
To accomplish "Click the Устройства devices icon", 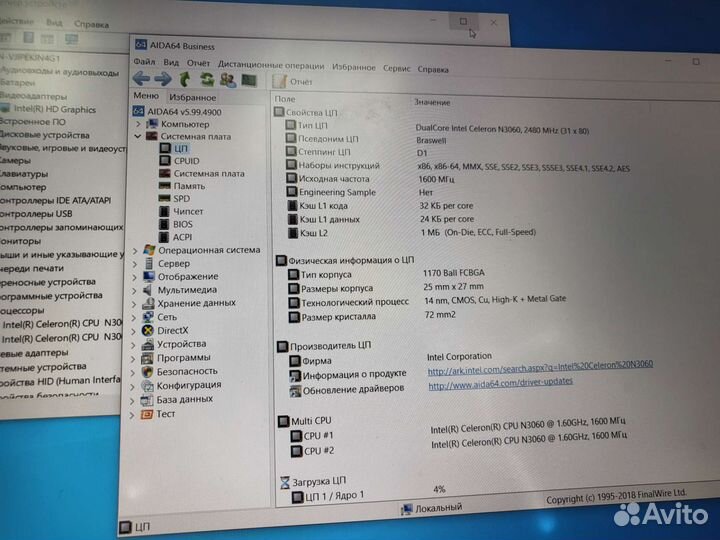I will pyautogui.click(x=147, y=344).
